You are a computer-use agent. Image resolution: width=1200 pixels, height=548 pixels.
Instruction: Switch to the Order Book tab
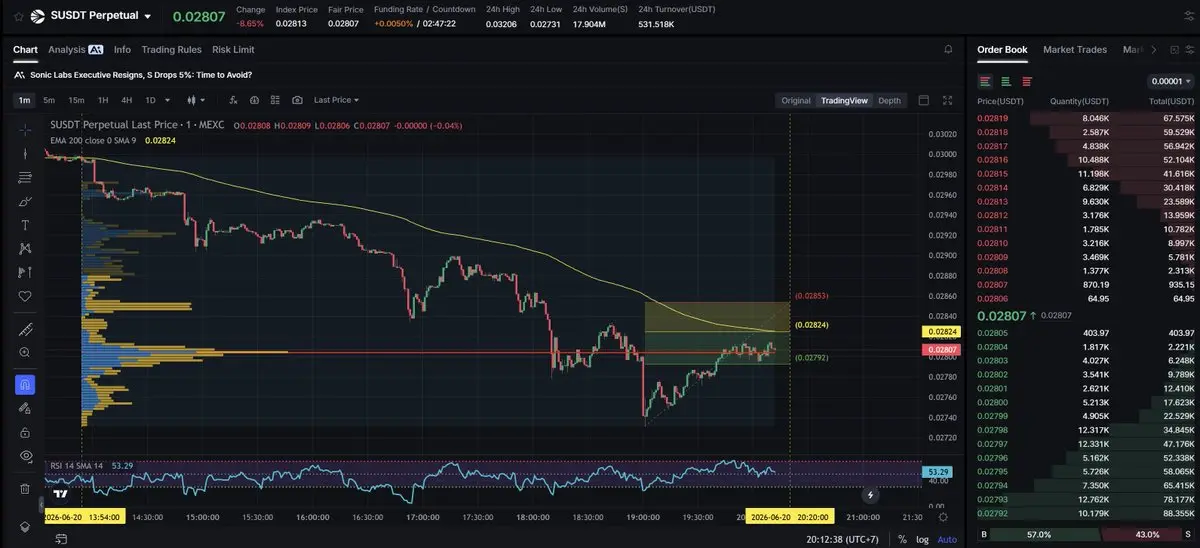coord(1002,49)
